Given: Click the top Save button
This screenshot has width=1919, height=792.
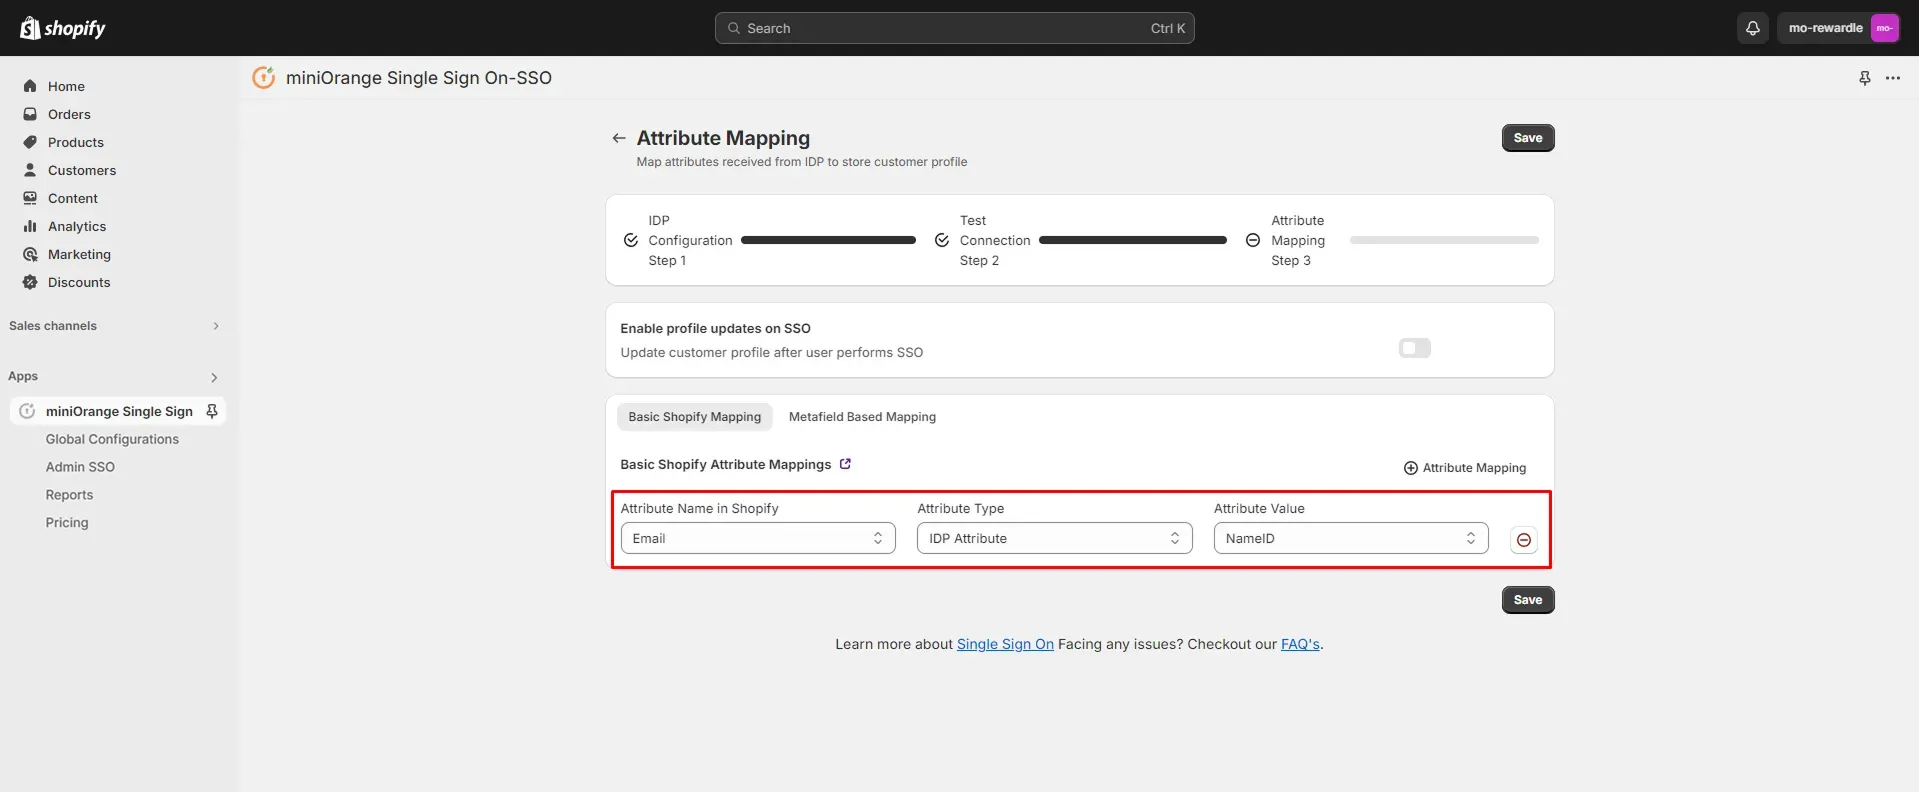Looking at the screenshot, I should [x=1528, y=138].
